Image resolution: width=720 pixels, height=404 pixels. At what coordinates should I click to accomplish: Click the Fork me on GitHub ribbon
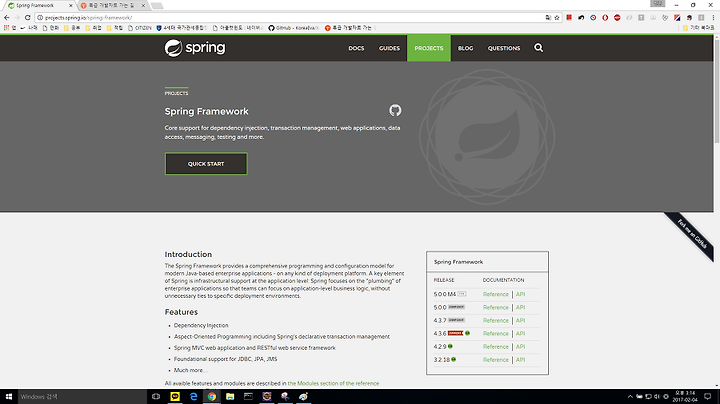[x=692, y=234]
